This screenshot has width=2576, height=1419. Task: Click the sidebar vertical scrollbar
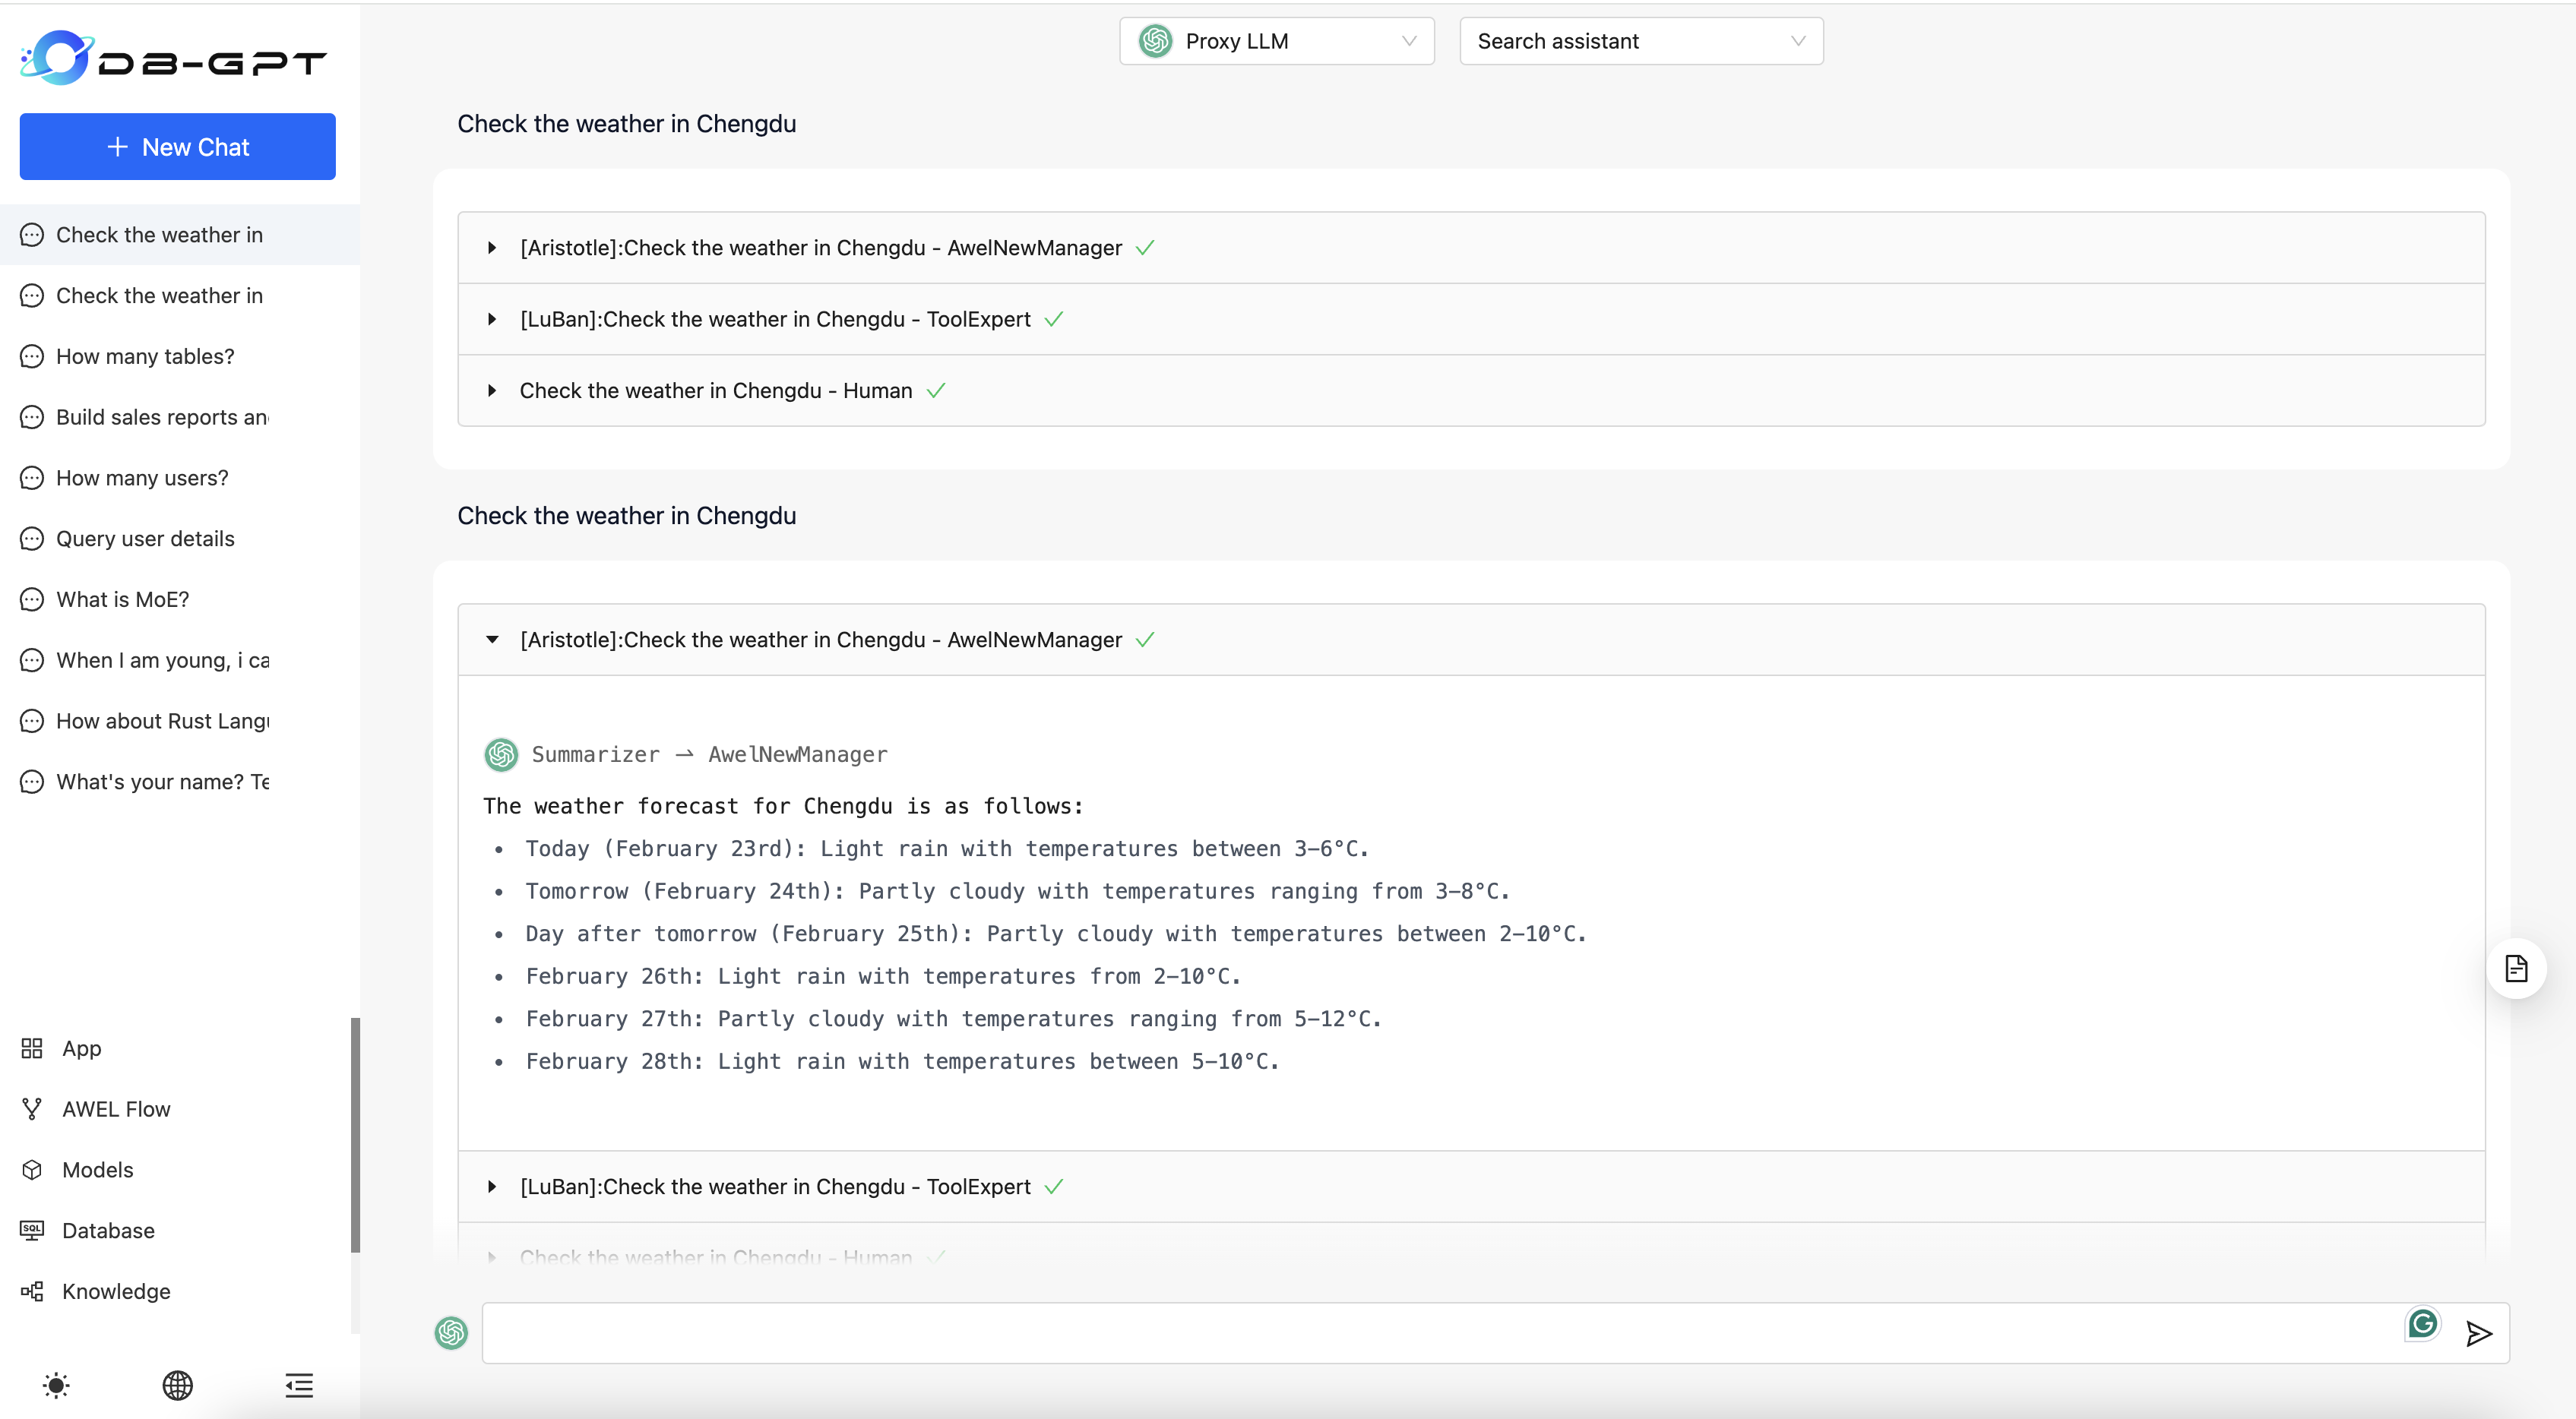355,1134
